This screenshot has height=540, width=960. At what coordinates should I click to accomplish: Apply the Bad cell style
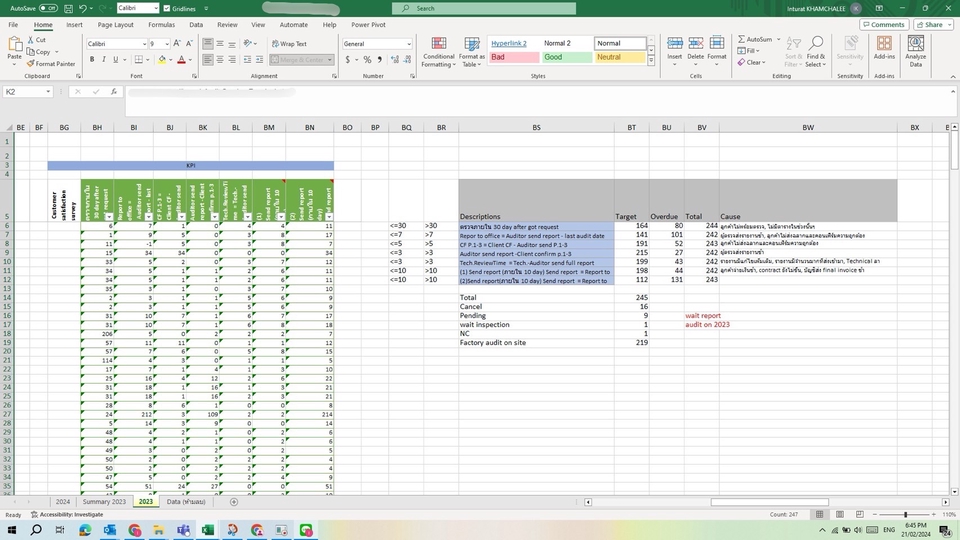pos(514,57)
